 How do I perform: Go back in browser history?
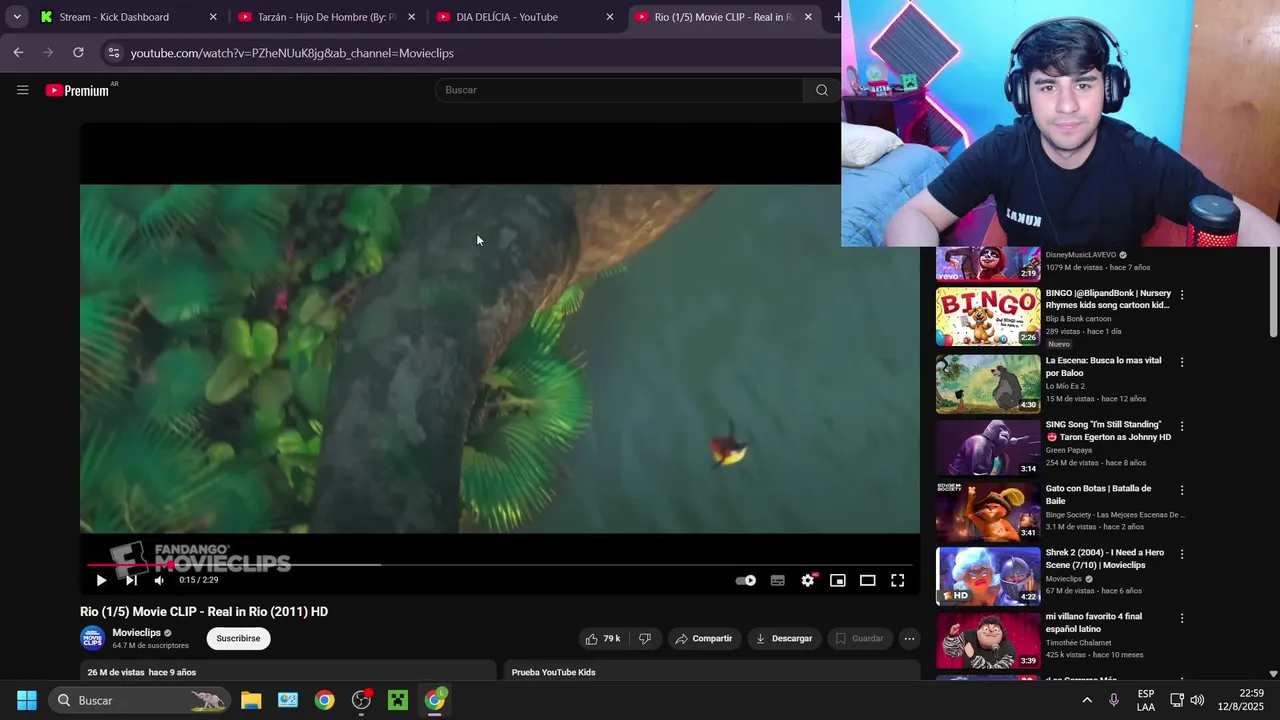pos(18,52)
